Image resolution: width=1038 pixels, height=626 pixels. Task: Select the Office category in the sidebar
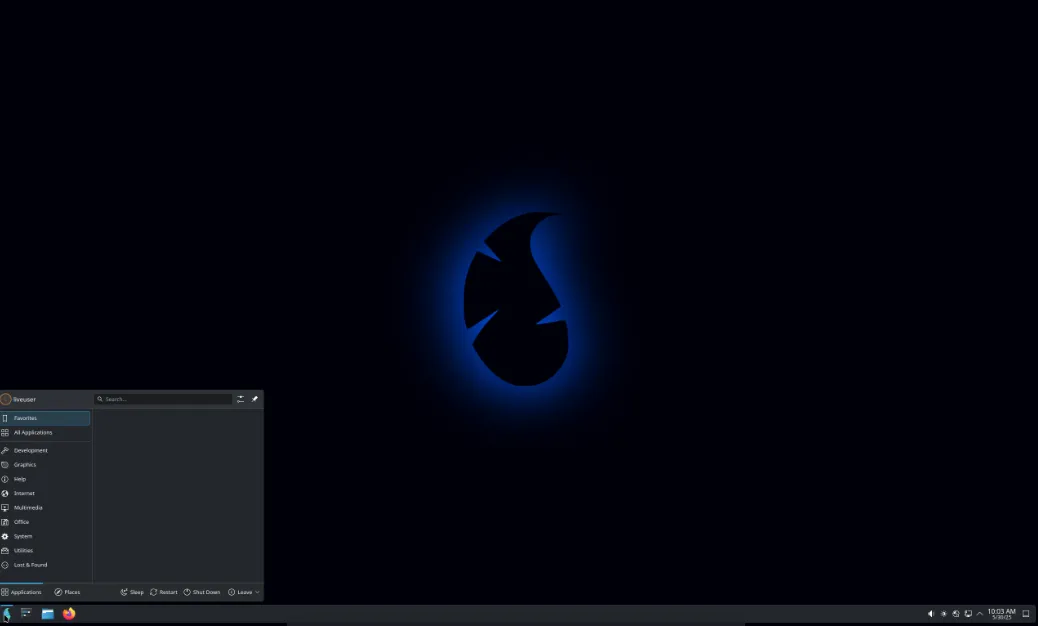(x=20, y=521)
